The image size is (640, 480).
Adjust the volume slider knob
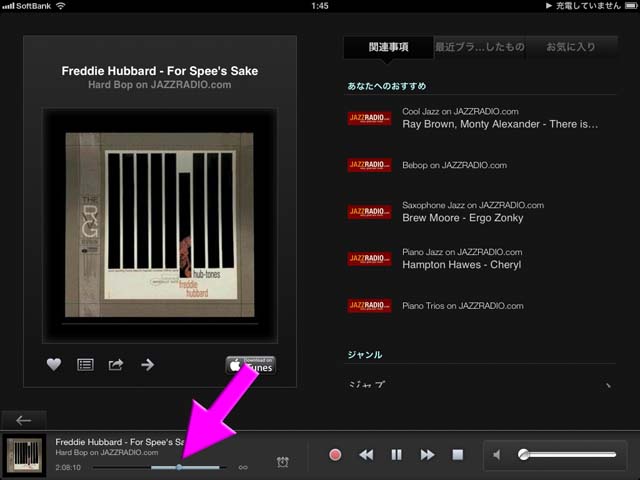pyautogui.click(x=523, y=454)
